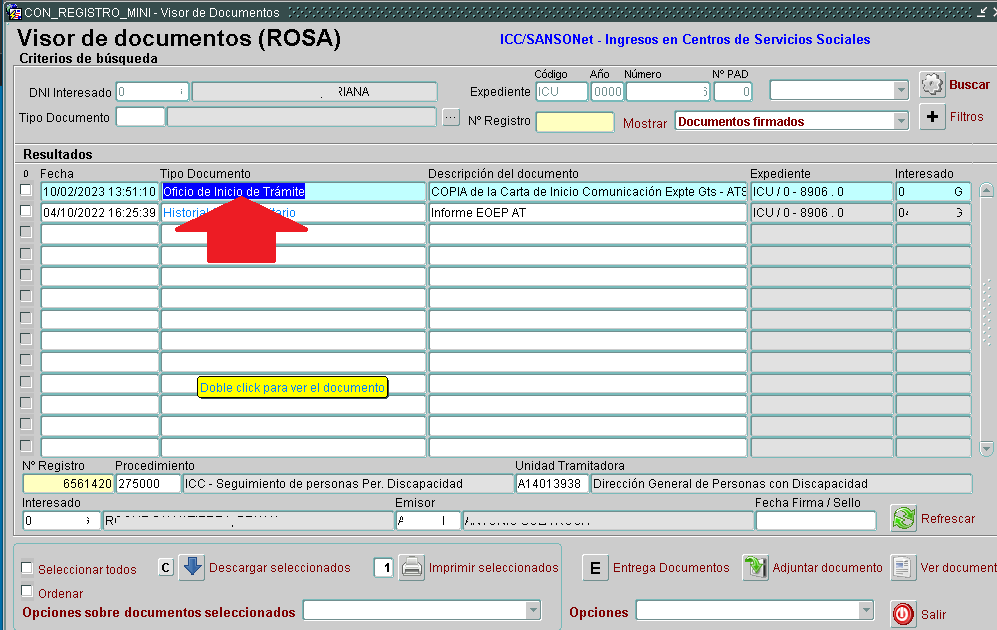Viewport: 997px width, 630px height.
Task: Click the blue Descargar seleccionados arrow icon
Action: 193,567
